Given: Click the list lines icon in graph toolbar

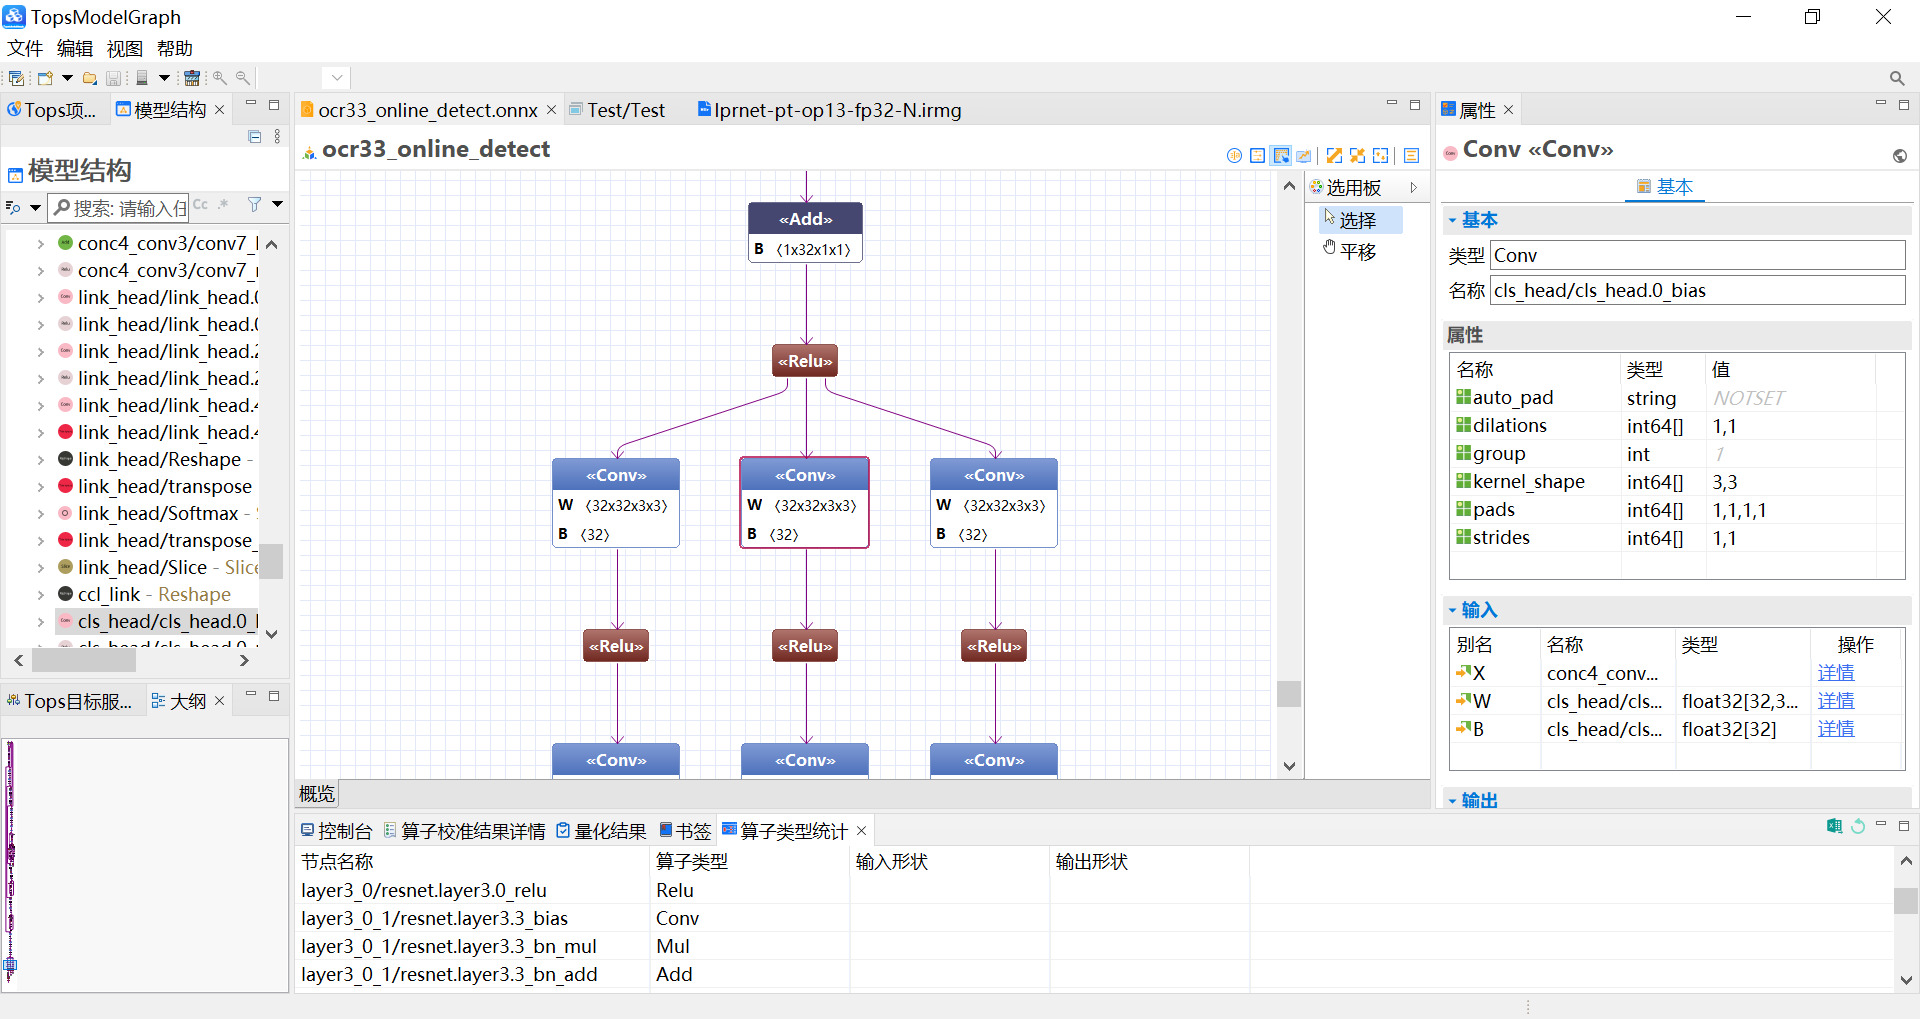Looking at the screenshot, I should [x=1411, y=156].
